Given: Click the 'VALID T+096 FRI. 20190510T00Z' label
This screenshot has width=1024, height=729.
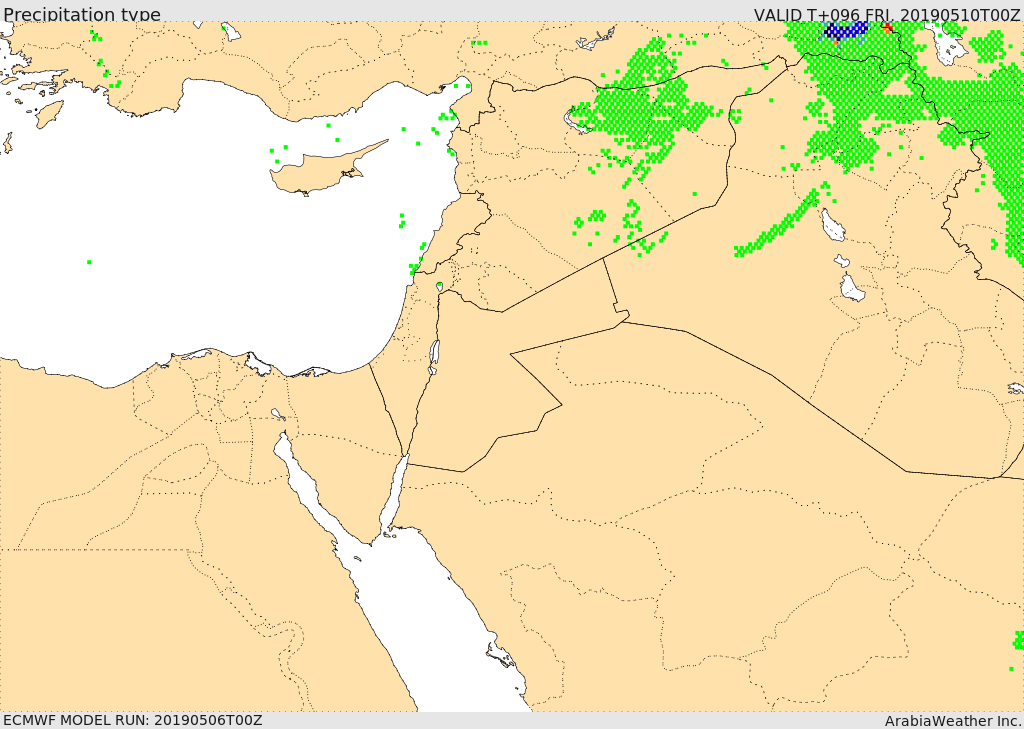Looking at the screenshot, I should [887, 14].
